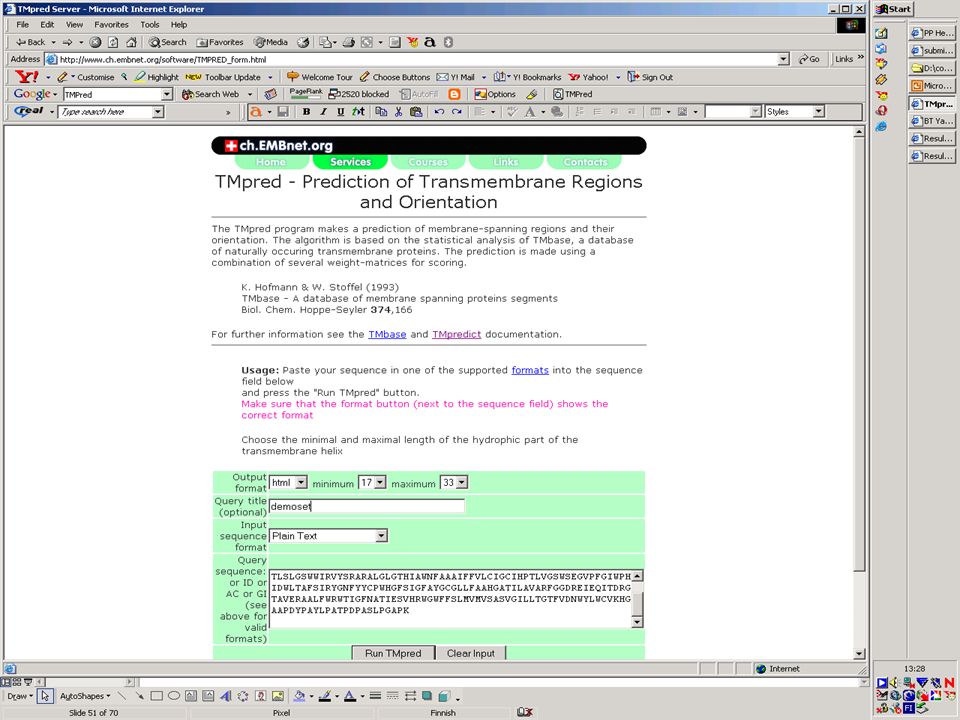Image resolution: width=960 pixels, height=720 pixels.
Task: Open the Input sequence format Plain Text dropdown
Action: pos(381,536)
